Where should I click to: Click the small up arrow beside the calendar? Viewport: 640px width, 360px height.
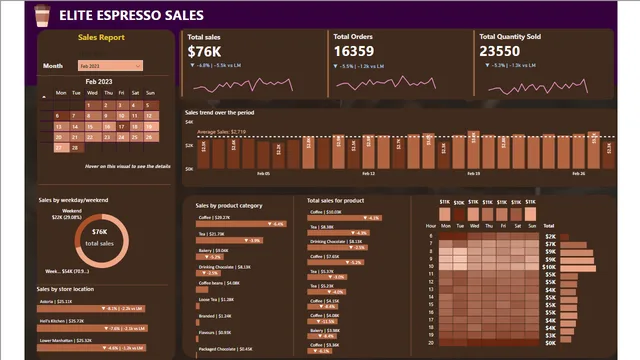tap(44, 97)
